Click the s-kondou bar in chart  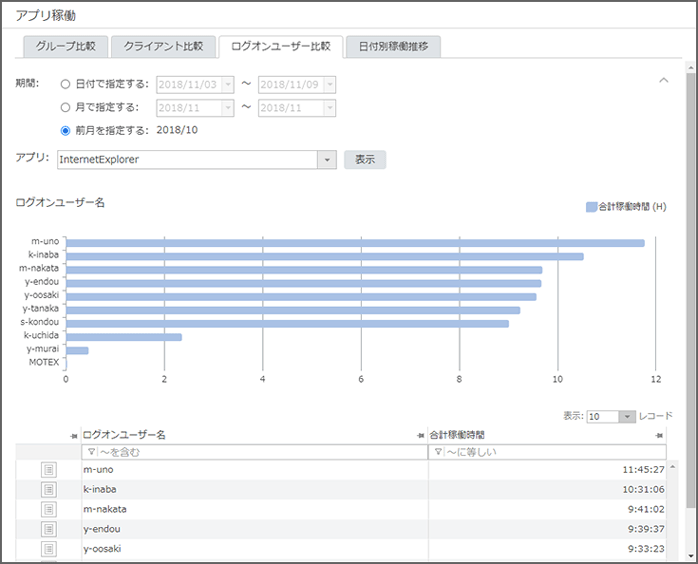pyautogui.click(x=288, y=324)
